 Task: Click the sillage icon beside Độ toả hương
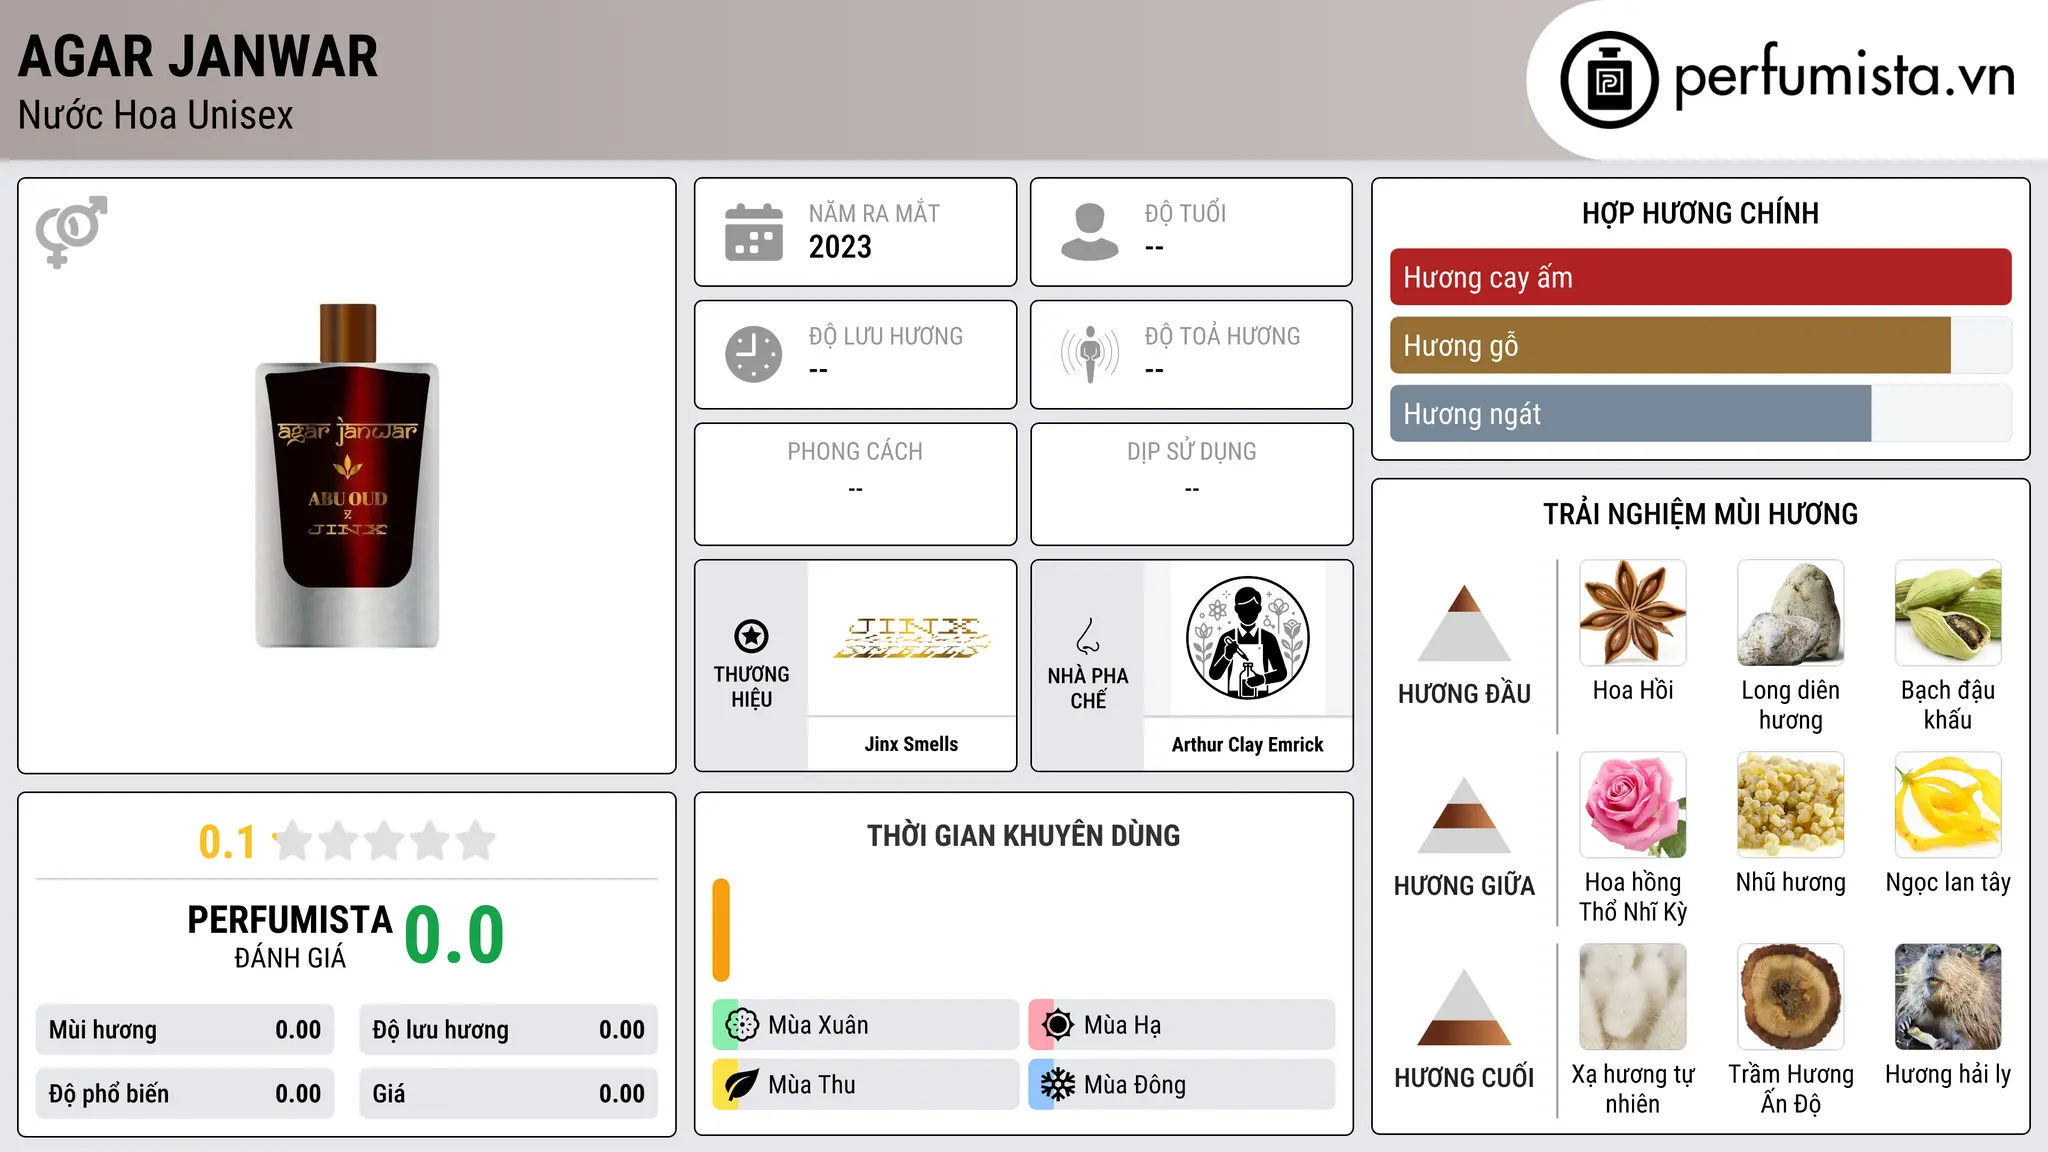tap(1090, 354)
